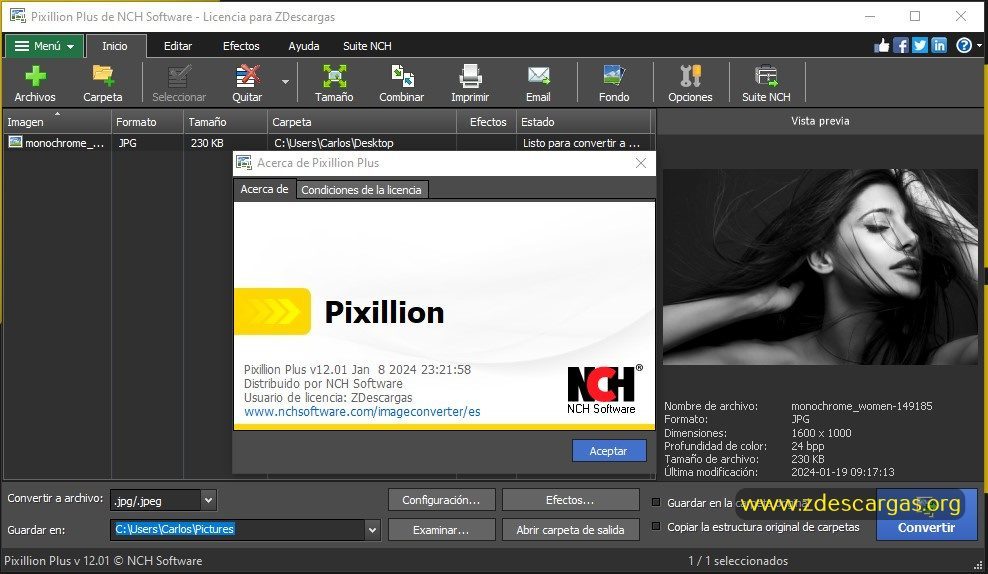988x574 pixels.
Task: Switch to Condiciones de la licencia tab
Action: pyautogui.click(x=361, y=190)
